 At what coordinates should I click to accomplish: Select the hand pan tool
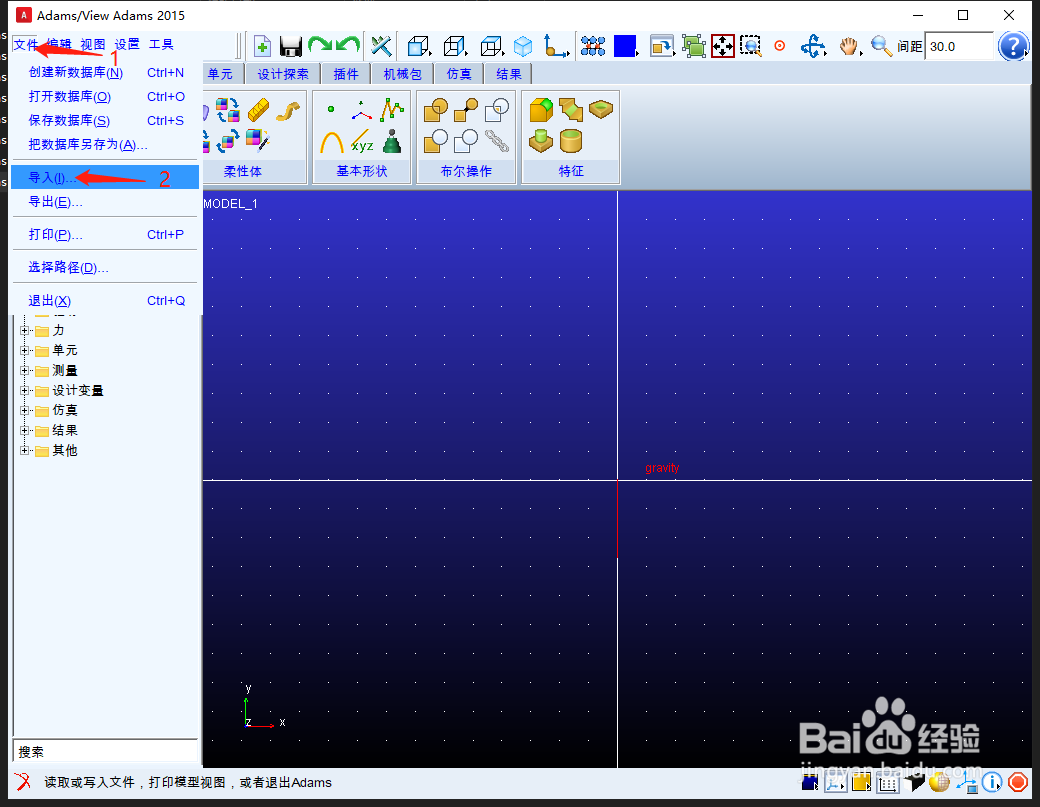849,46
